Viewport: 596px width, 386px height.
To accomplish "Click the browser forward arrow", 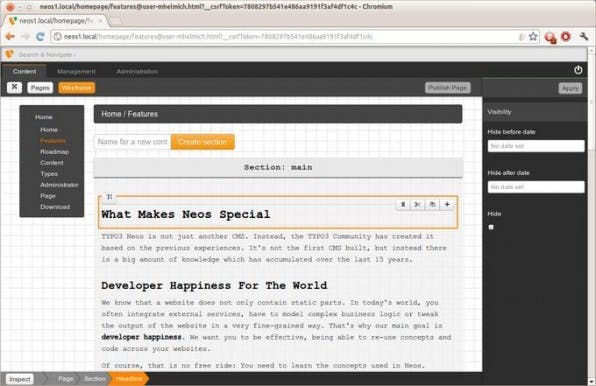I will [25, 36].
